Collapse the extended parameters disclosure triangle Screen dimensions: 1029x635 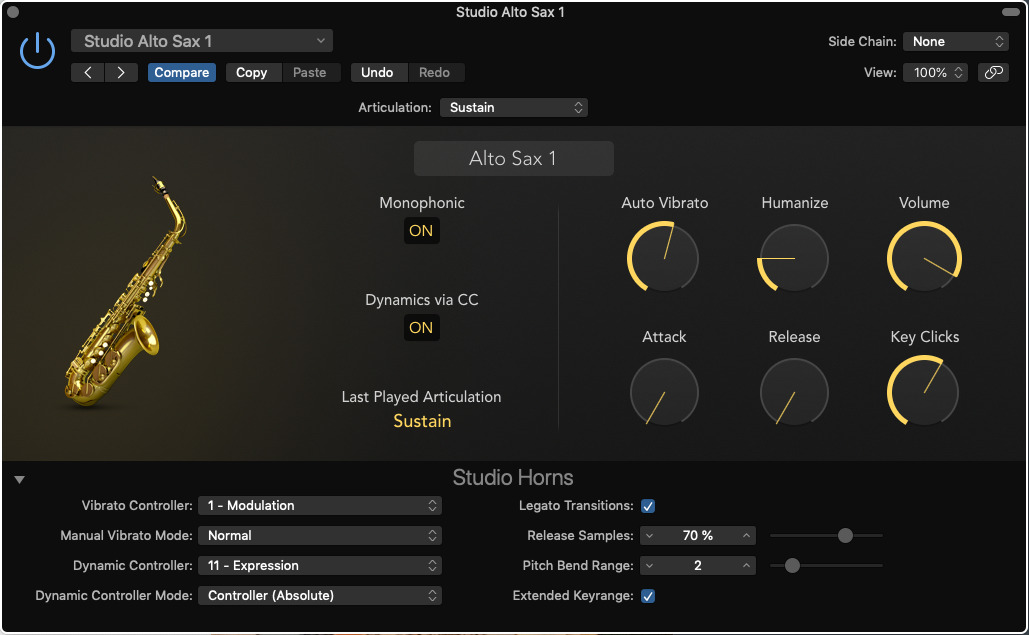20,480
